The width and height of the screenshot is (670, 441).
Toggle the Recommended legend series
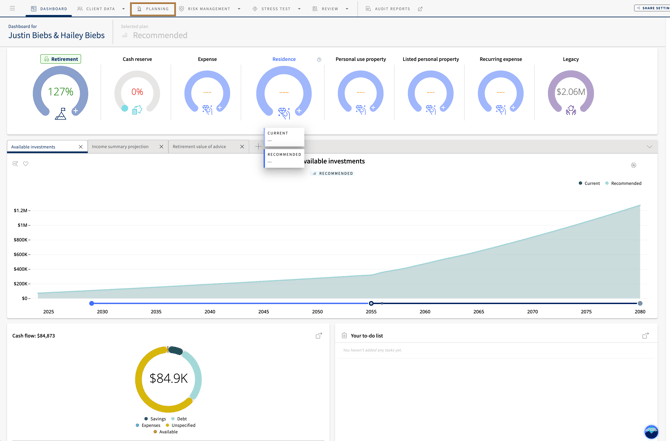623,183
